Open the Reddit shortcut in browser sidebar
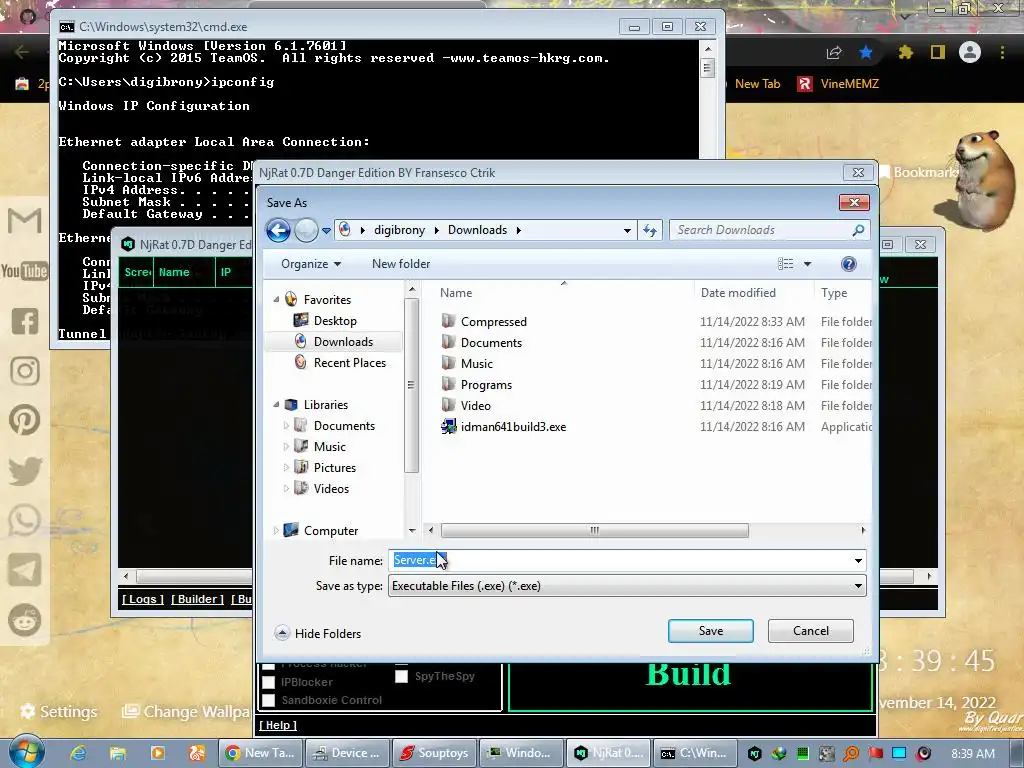Viewport: 1024px width, 768px height. pos(25,620)
